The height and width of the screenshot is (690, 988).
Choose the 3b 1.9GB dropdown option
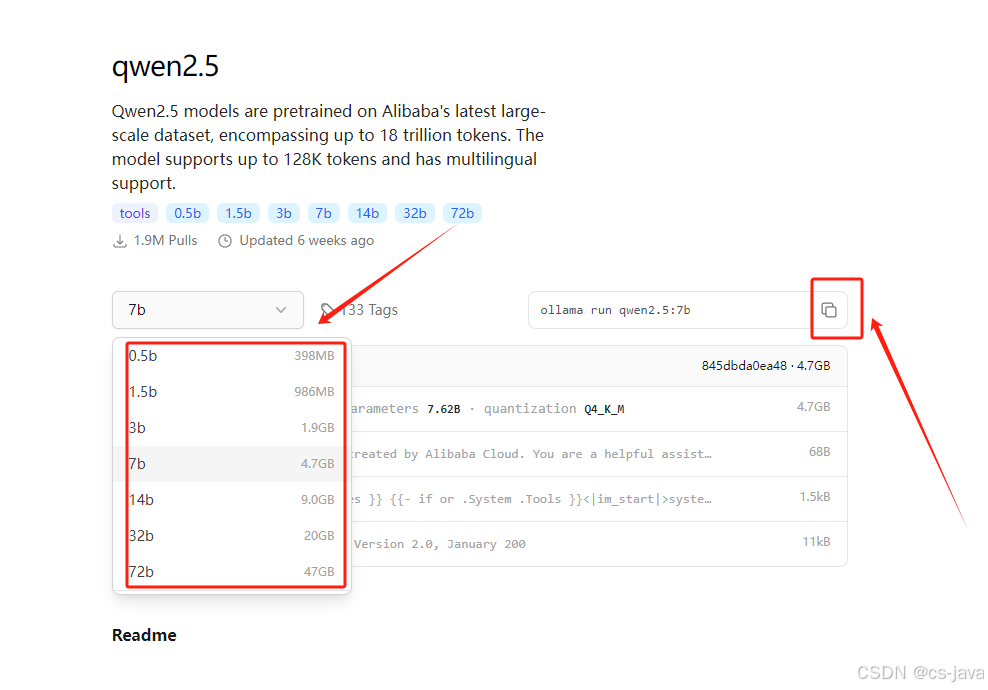[232, 428]
